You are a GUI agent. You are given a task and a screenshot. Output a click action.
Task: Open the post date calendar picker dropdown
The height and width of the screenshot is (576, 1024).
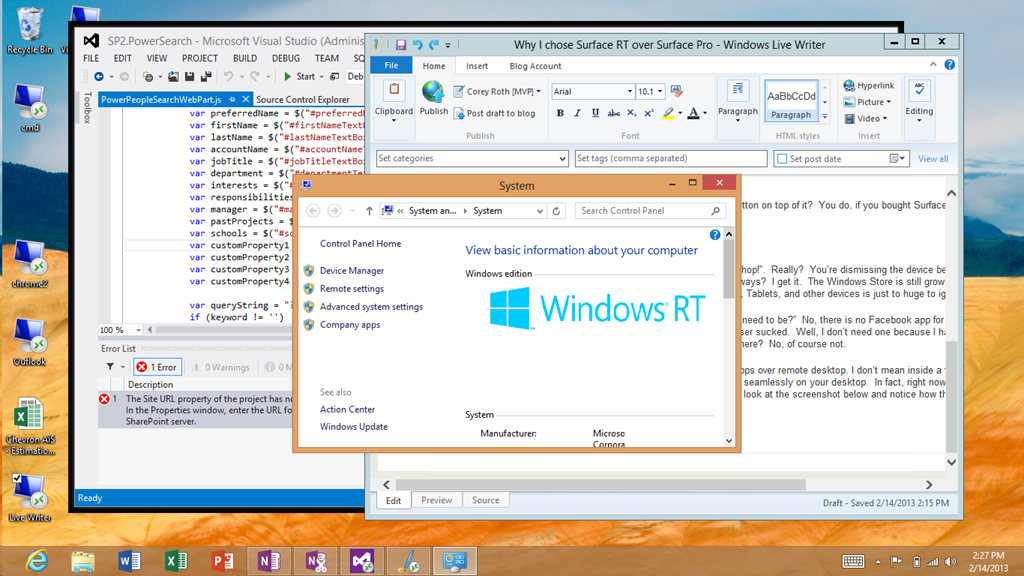click(x=897, y=159)
